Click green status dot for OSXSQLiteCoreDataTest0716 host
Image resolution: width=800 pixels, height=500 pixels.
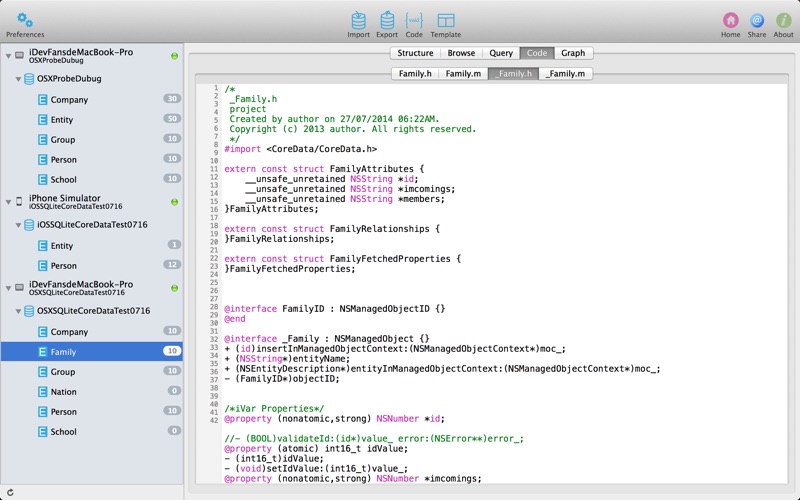[174, 288]
